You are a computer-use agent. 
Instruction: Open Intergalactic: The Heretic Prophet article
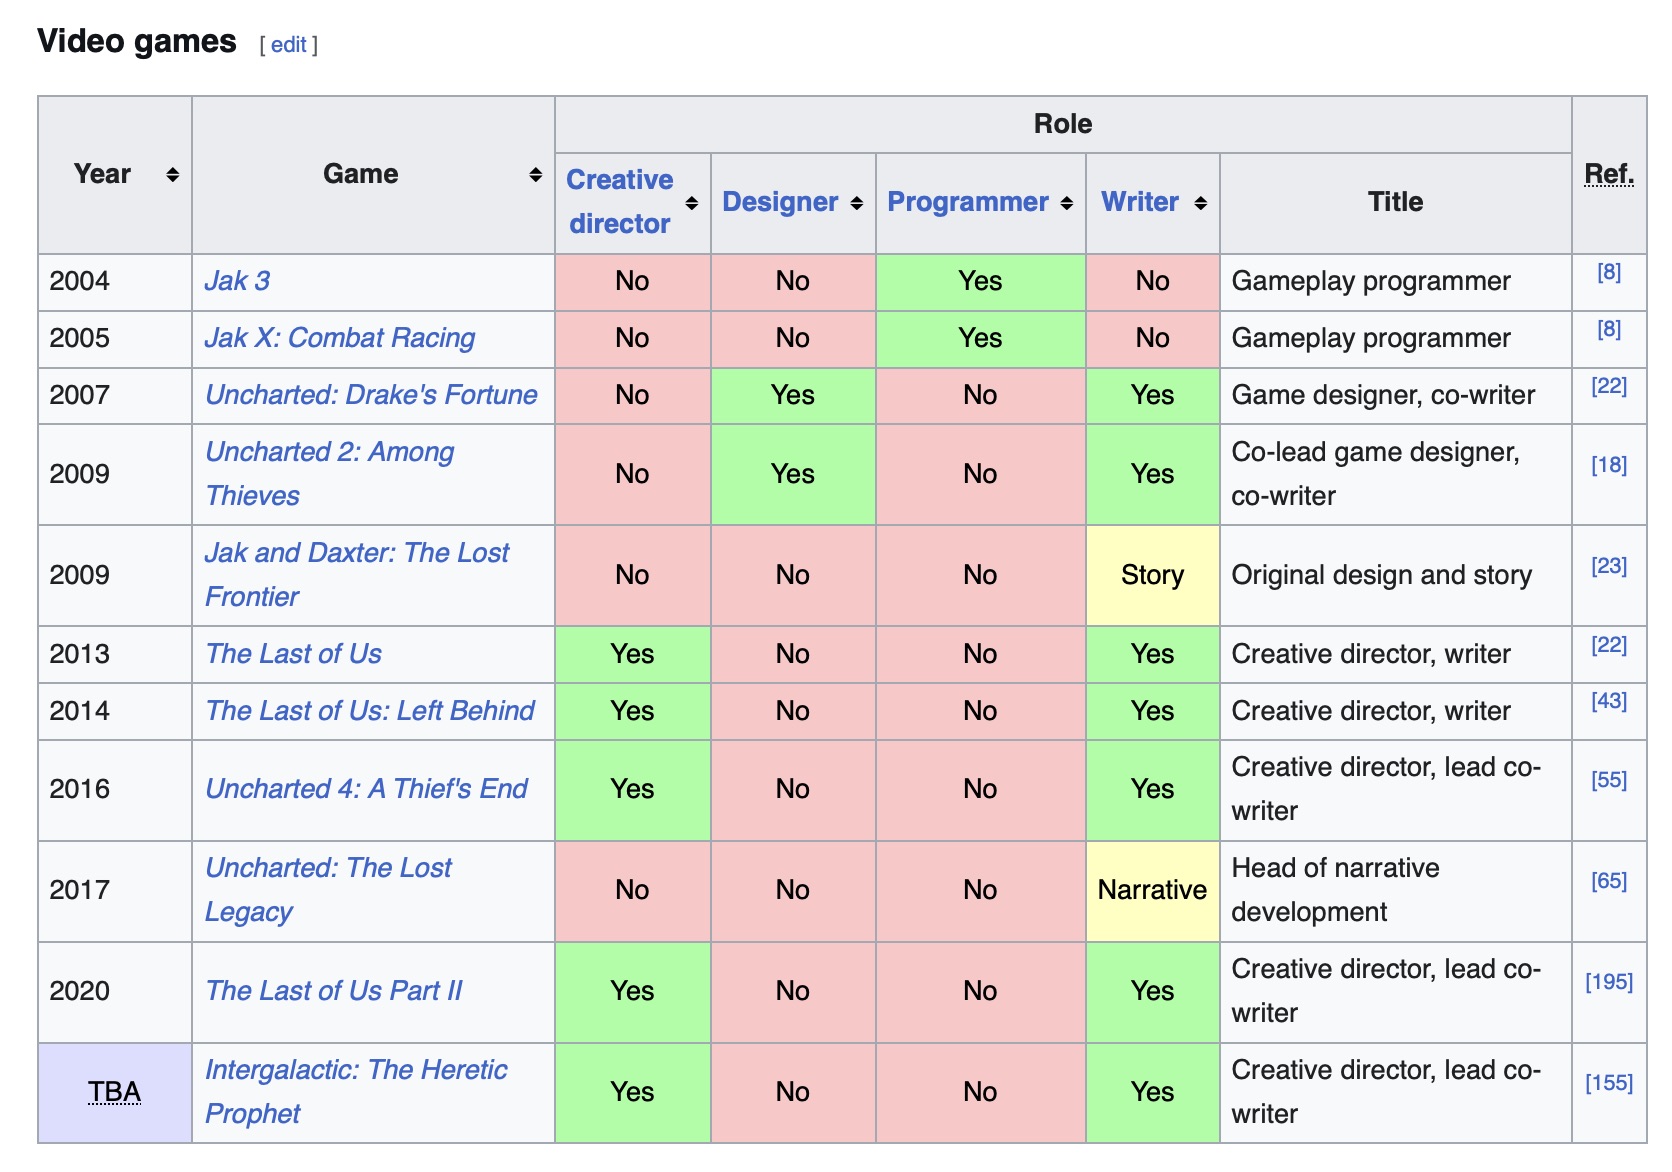pos(356,1092)
